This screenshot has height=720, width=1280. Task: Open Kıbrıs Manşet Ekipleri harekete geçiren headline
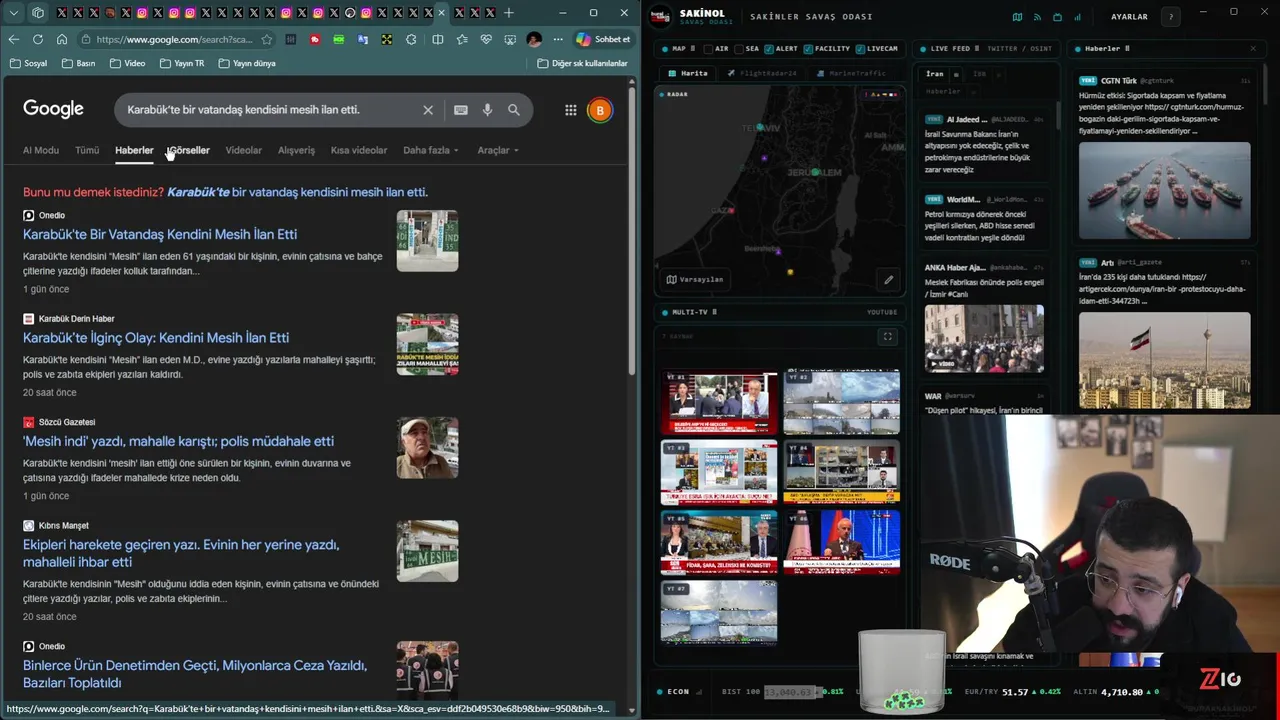(x=181, y=553)
